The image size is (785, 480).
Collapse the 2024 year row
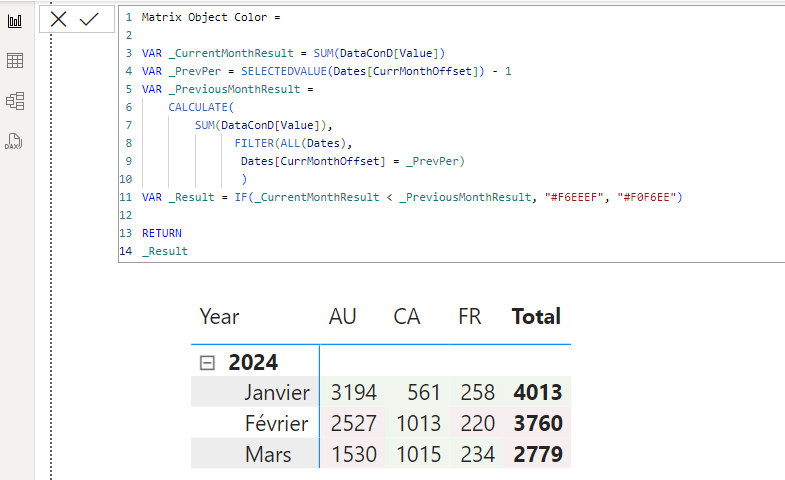pyautogui.click(x=207, y=362)
